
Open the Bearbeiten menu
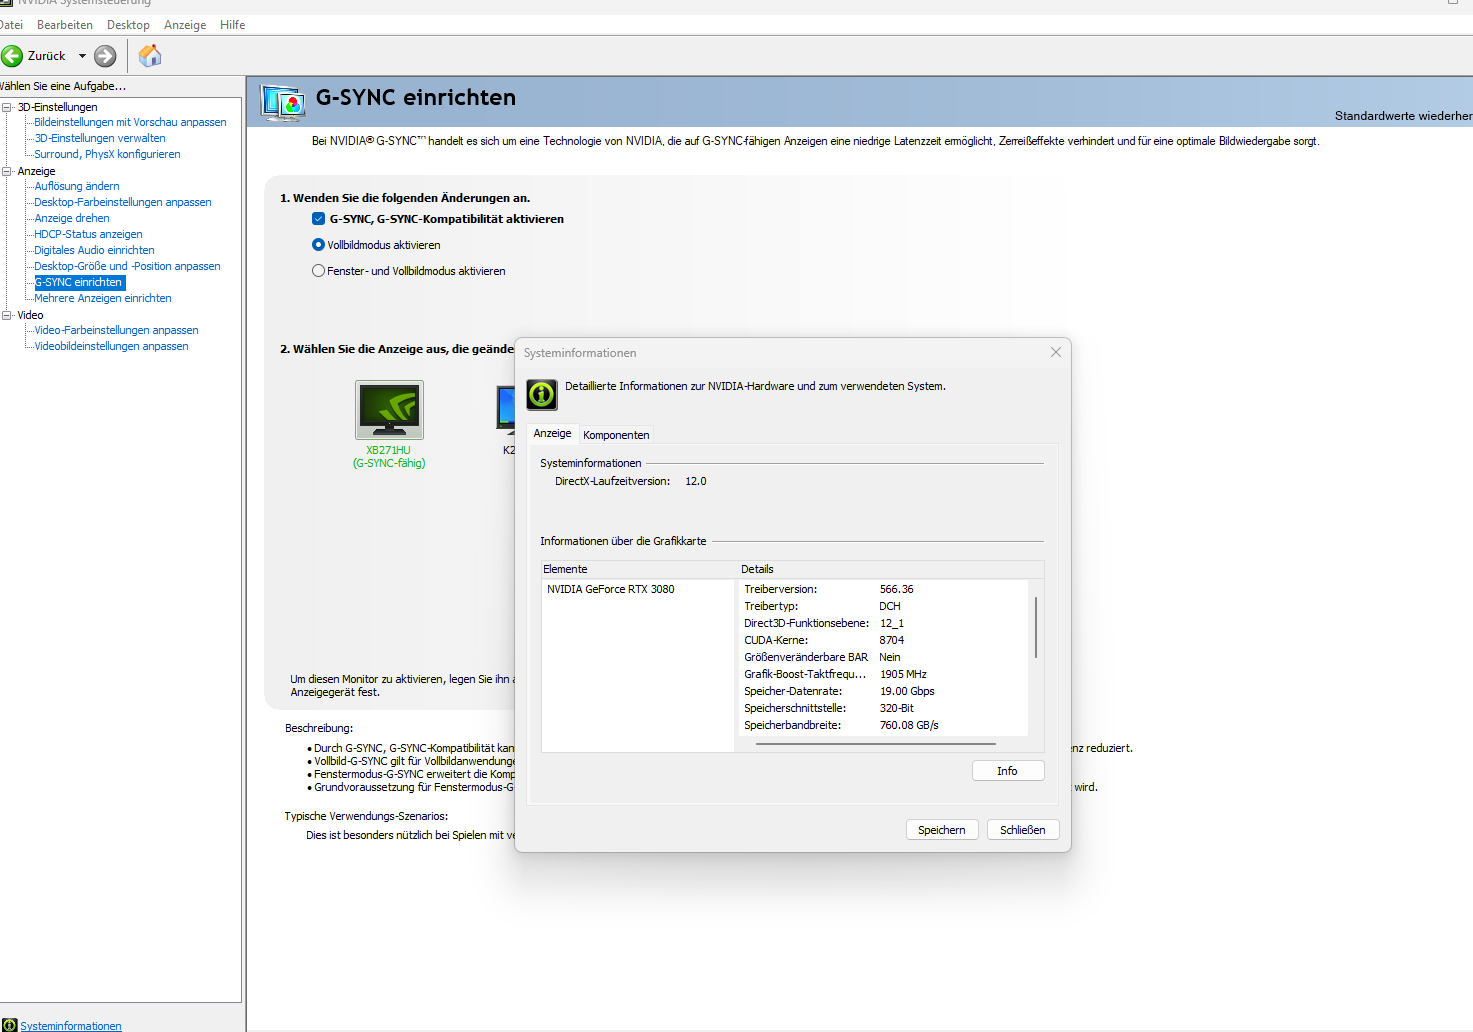[65, 25]
